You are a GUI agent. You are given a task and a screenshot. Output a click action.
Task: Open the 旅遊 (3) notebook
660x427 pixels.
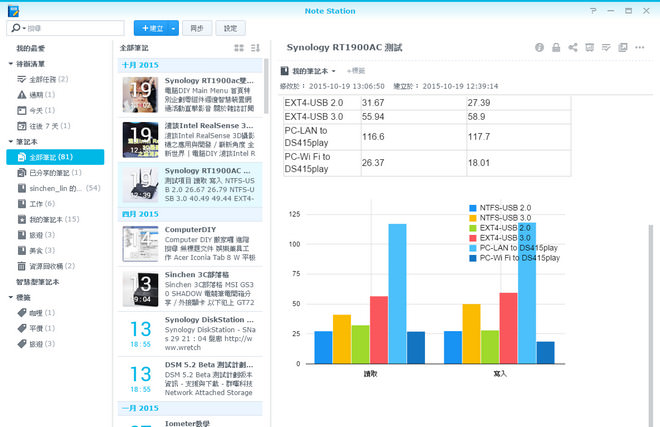point(36,235)
